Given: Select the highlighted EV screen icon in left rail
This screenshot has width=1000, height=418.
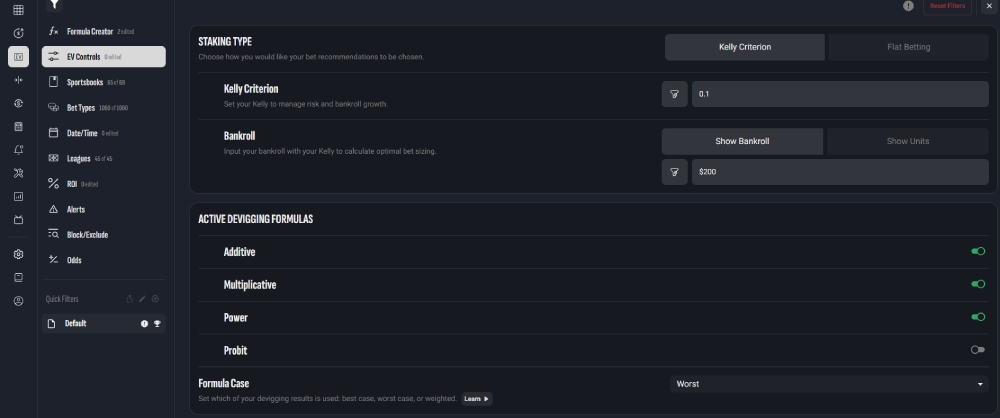Looking at the screenshot, I should click(18, 57).
